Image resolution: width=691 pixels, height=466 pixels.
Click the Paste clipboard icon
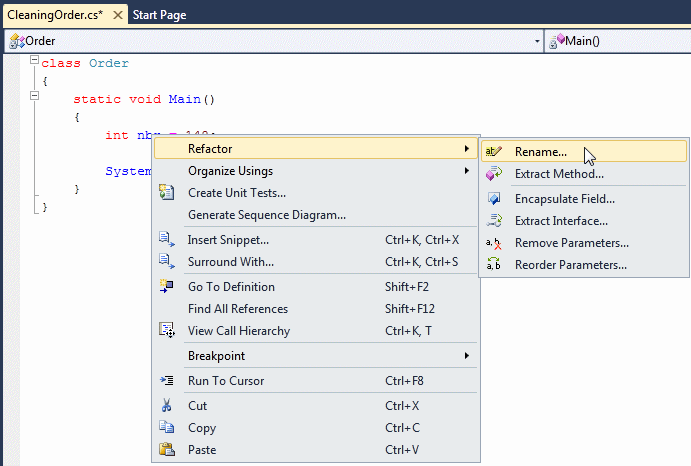[x=167, y=449]
